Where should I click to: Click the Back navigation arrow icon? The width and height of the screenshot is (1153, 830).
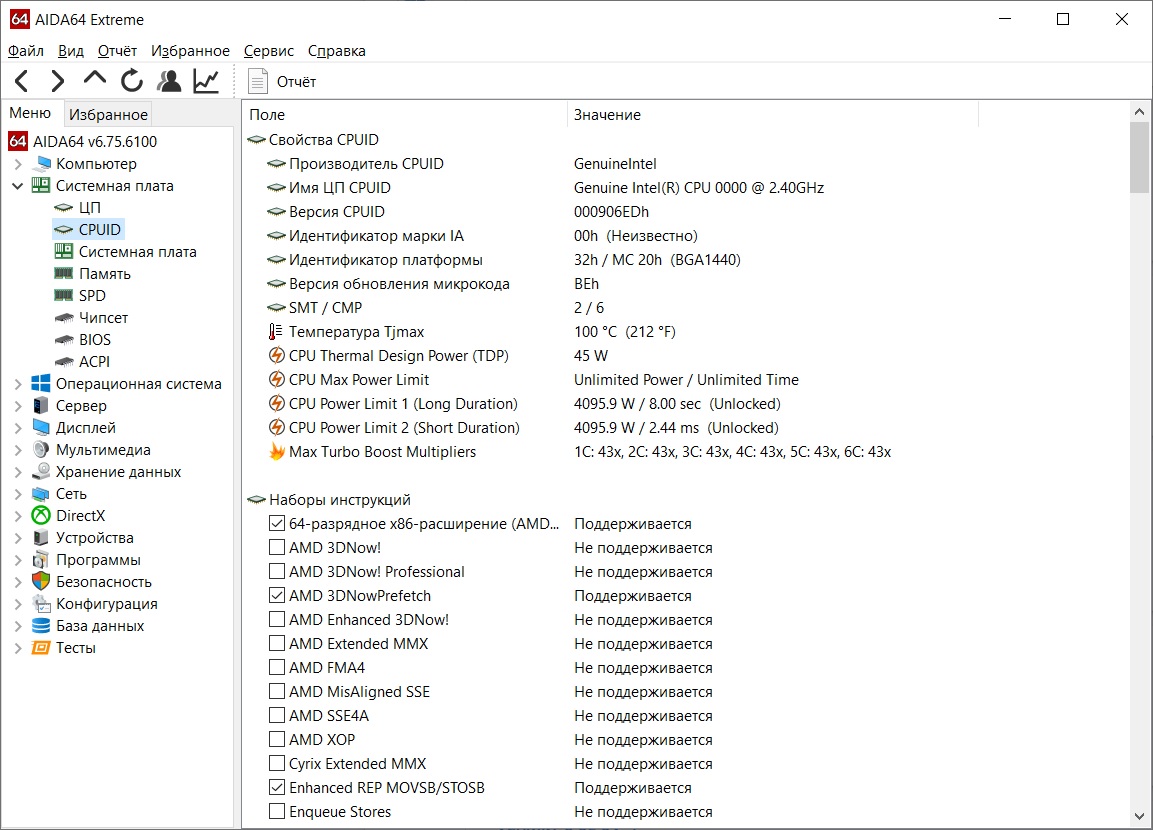pyautogui.click(x=22, y=81)
